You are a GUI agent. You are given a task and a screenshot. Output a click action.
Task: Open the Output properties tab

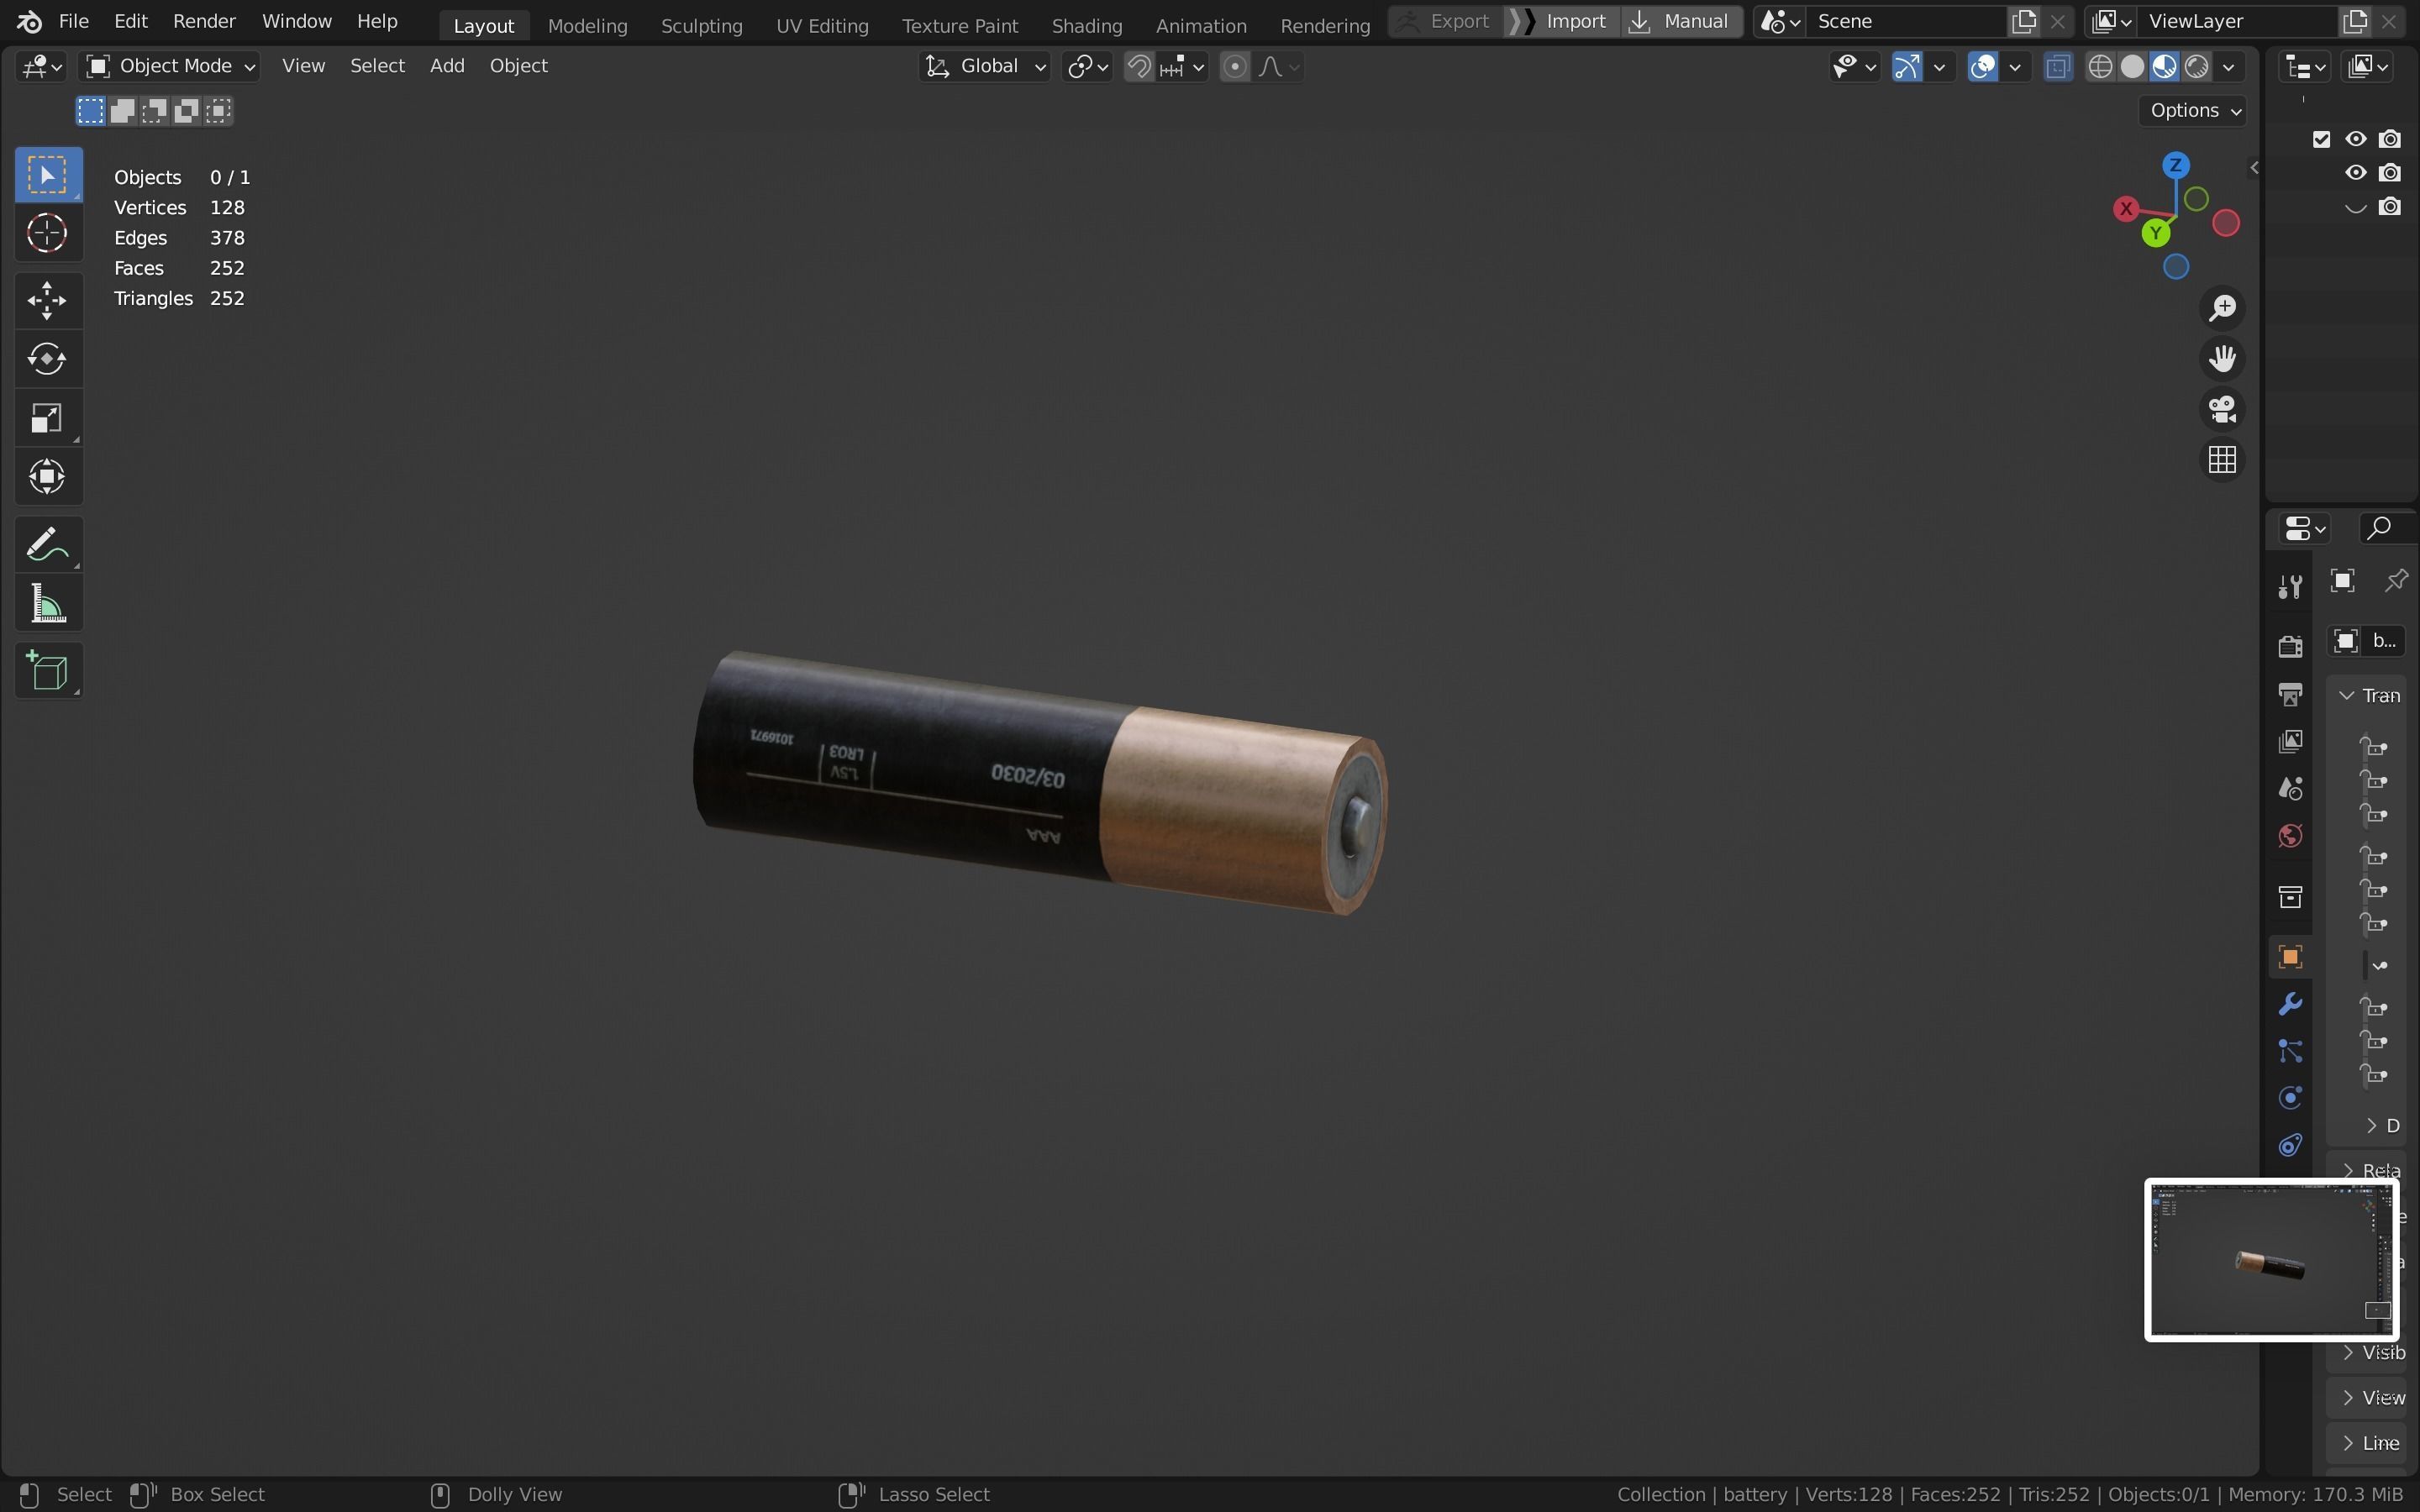2290,694
